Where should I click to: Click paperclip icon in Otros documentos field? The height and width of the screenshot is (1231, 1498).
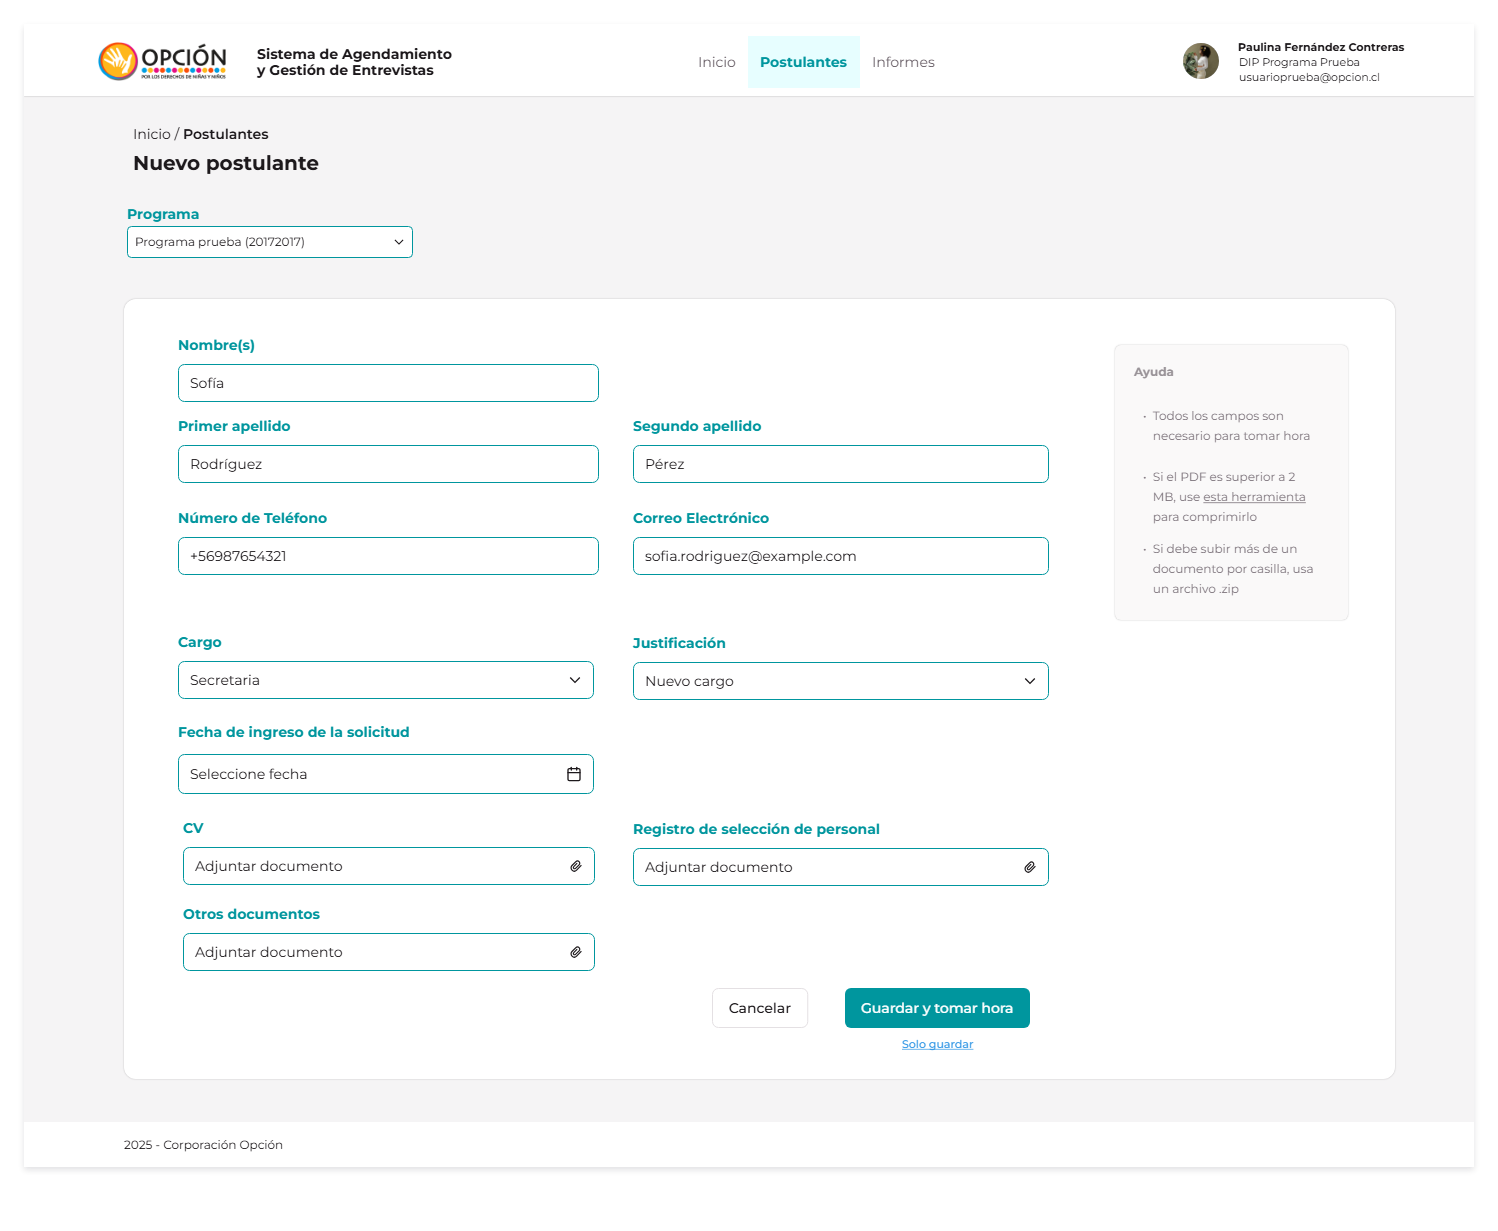click(x=576, y=952)
